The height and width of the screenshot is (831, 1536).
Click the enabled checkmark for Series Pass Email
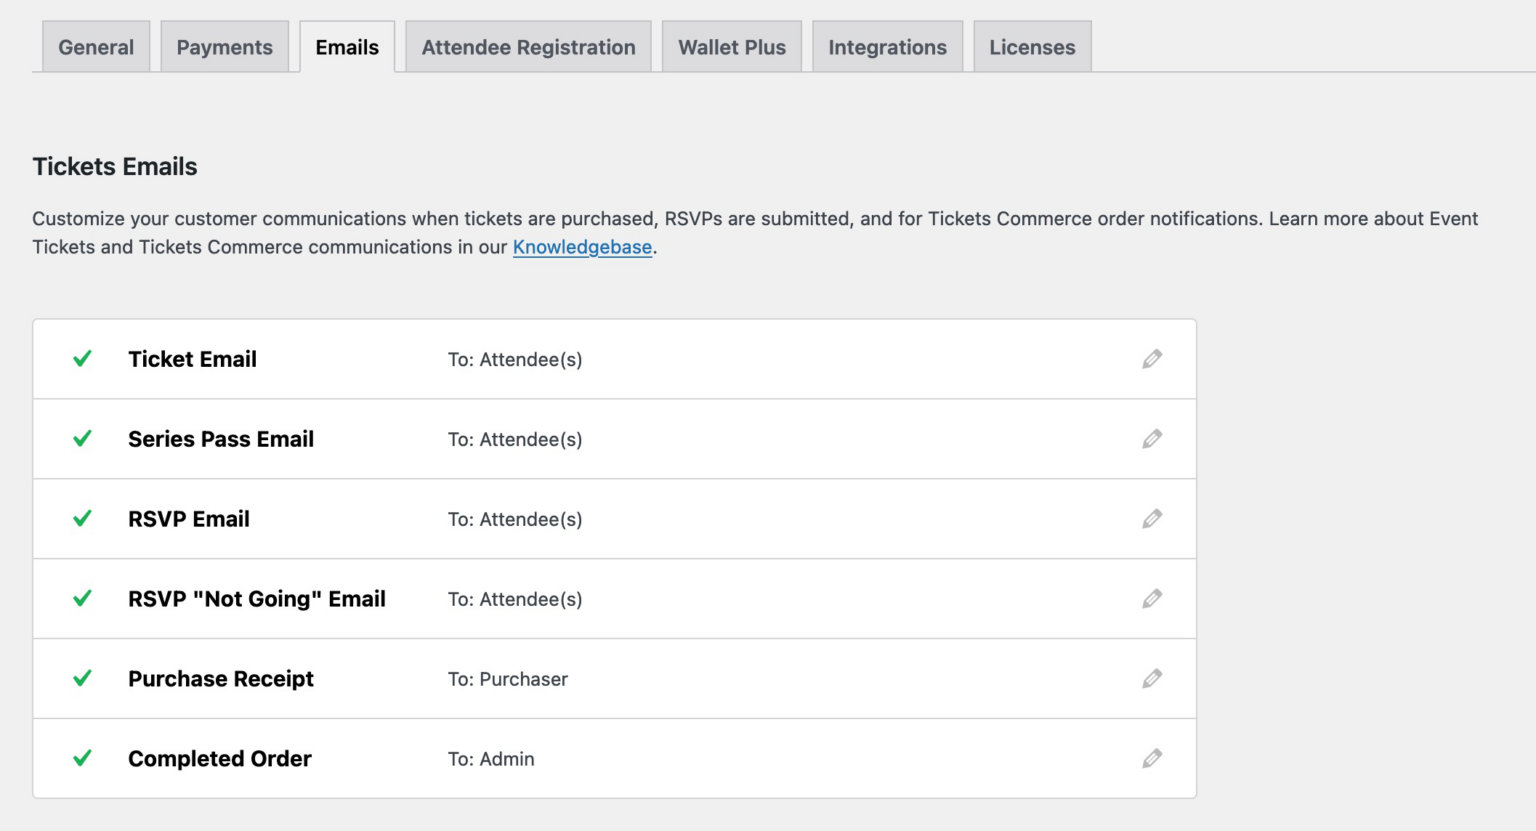pos(82,439)
